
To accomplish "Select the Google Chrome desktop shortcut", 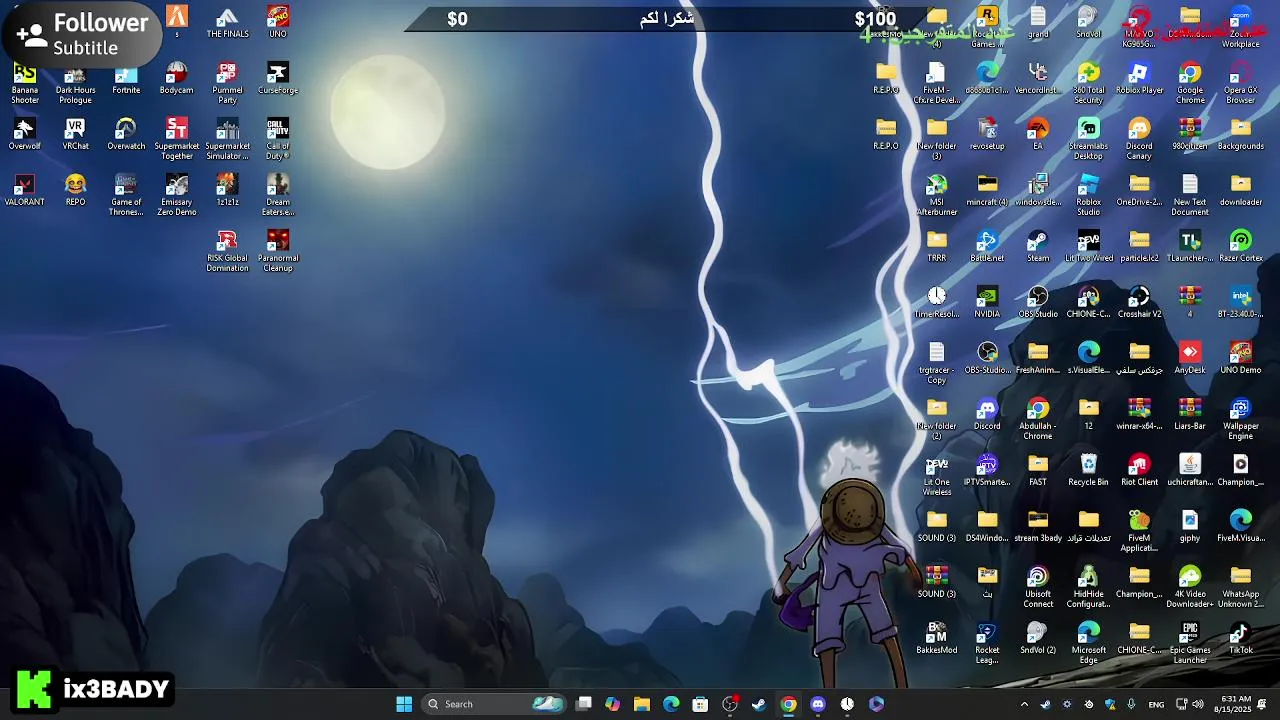I will coord(1190,83).
